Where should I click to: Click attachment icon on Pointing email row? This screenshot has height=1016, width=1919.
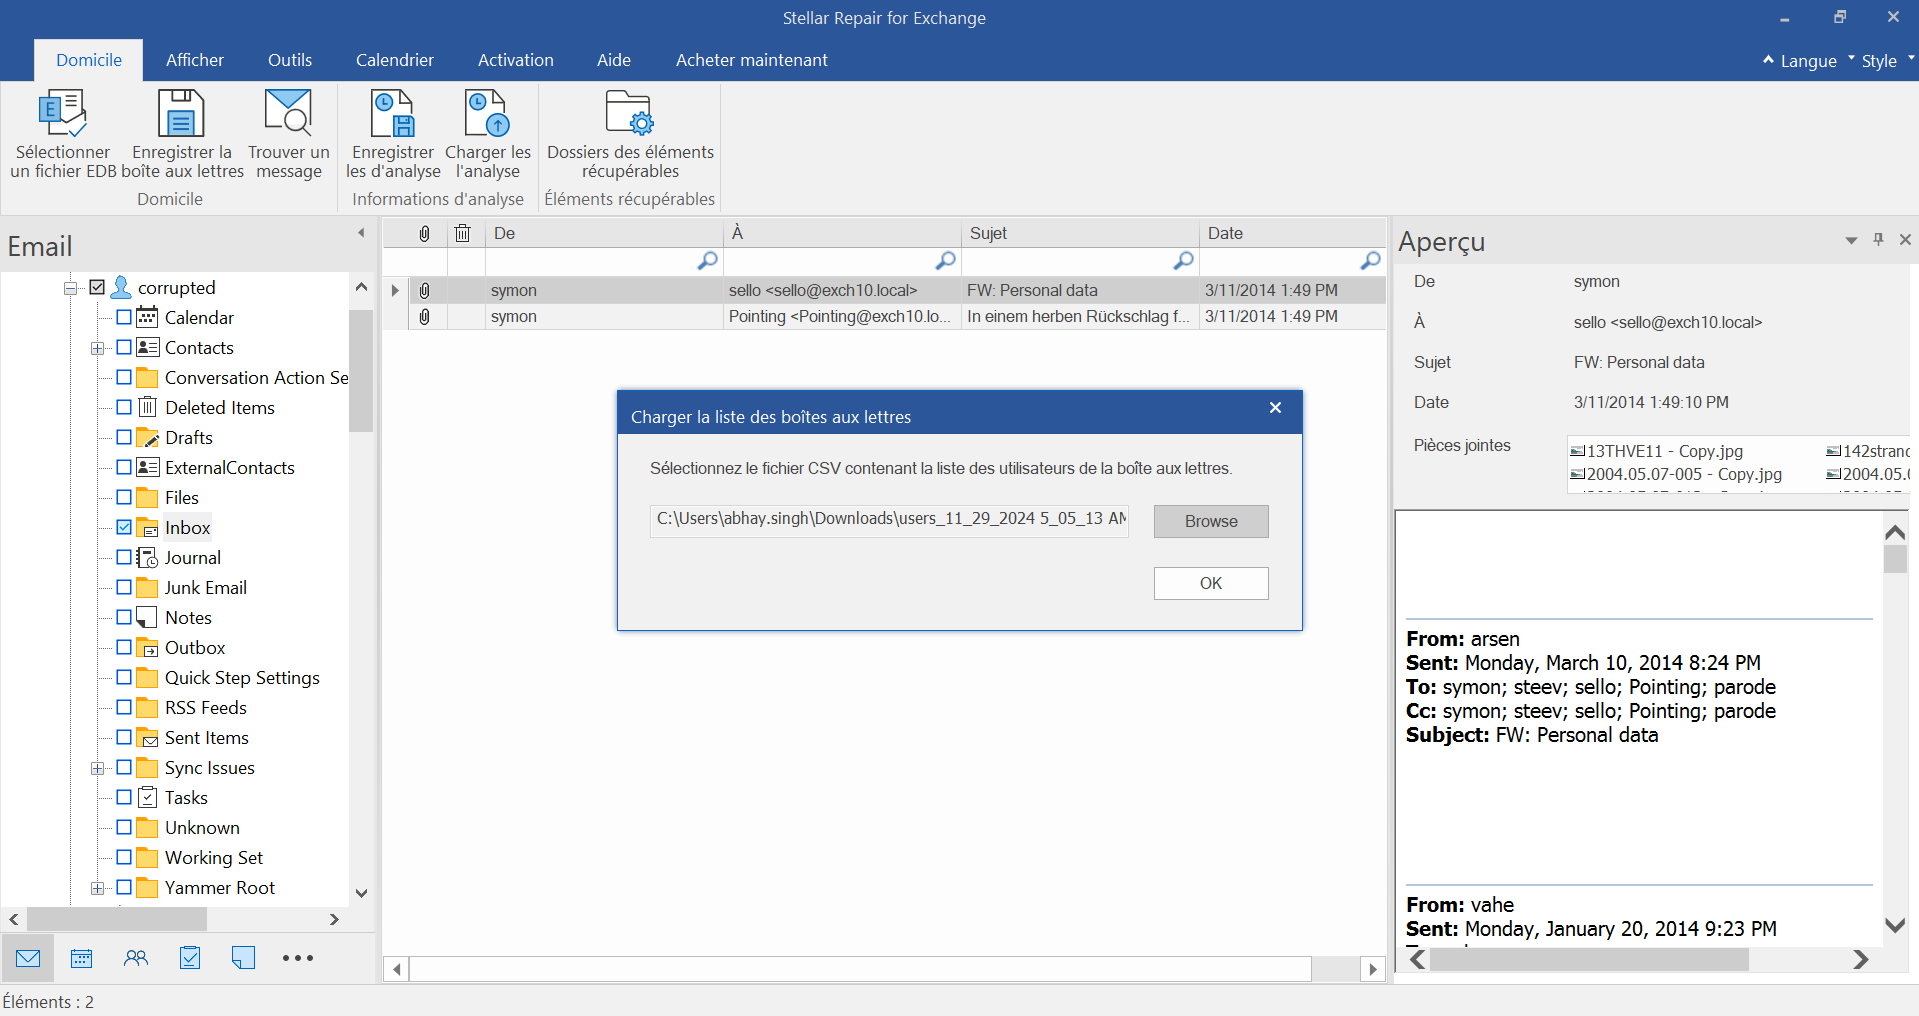pyautogui.click(x=424, y=317)
